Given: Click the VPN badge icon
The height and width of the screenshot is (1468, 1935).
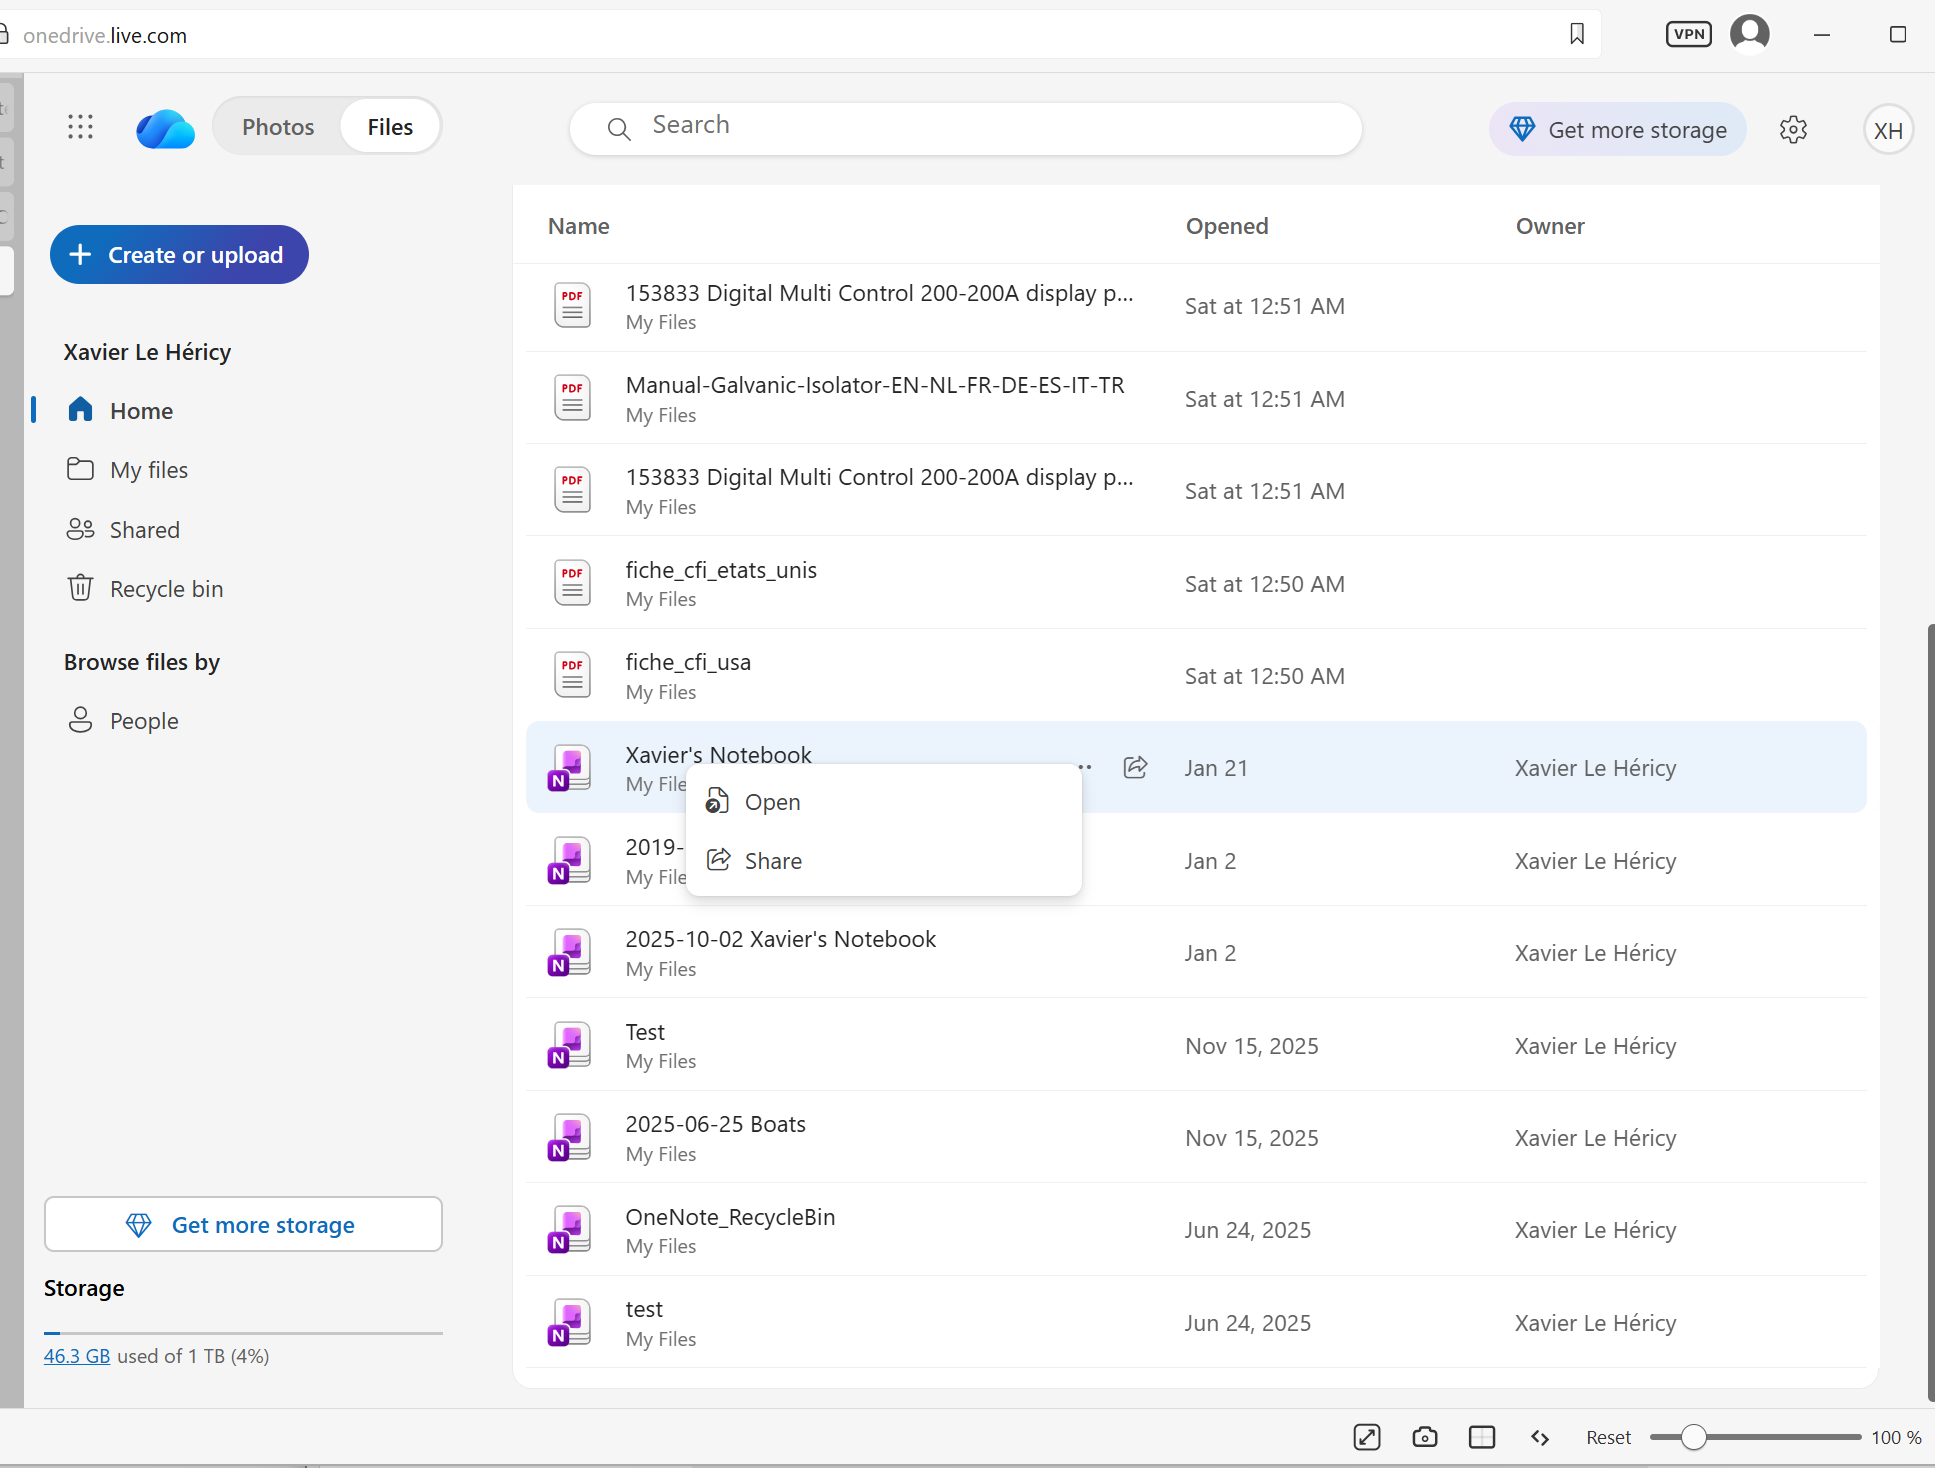Looking at the screenshot, I should [x=1688, y=34].
